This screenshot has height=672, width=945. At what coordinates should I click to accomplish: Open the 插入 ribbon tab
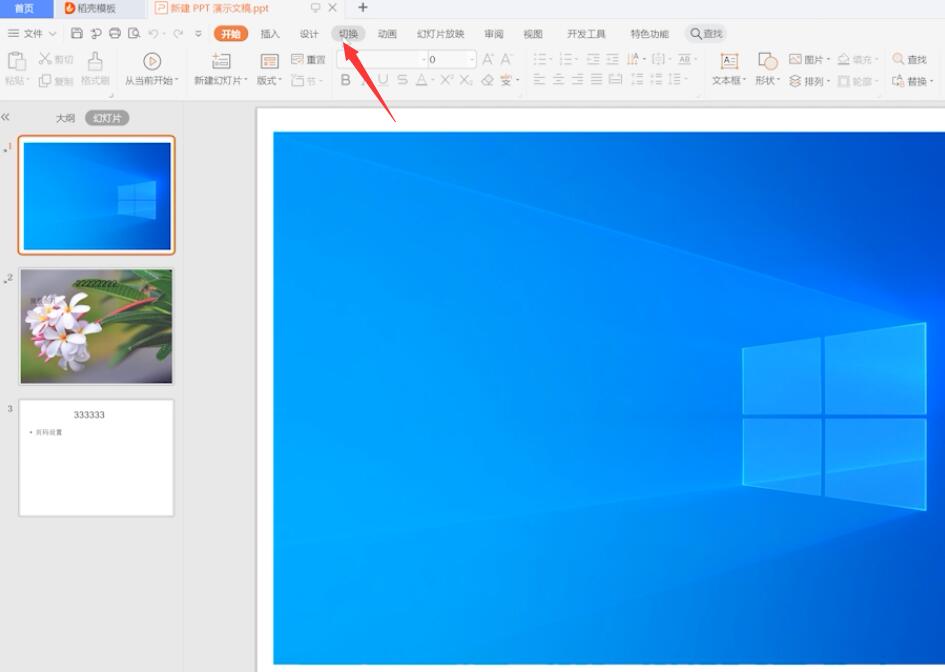coord(270,34)
